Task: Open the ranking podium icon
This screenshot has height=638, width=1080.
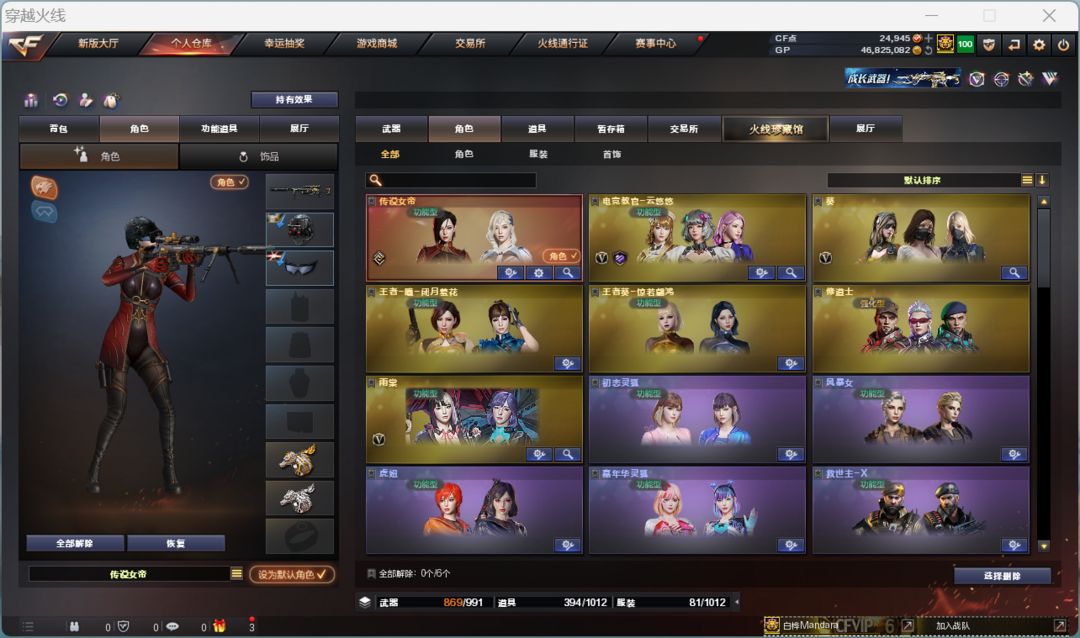Action: click(31, 101)
